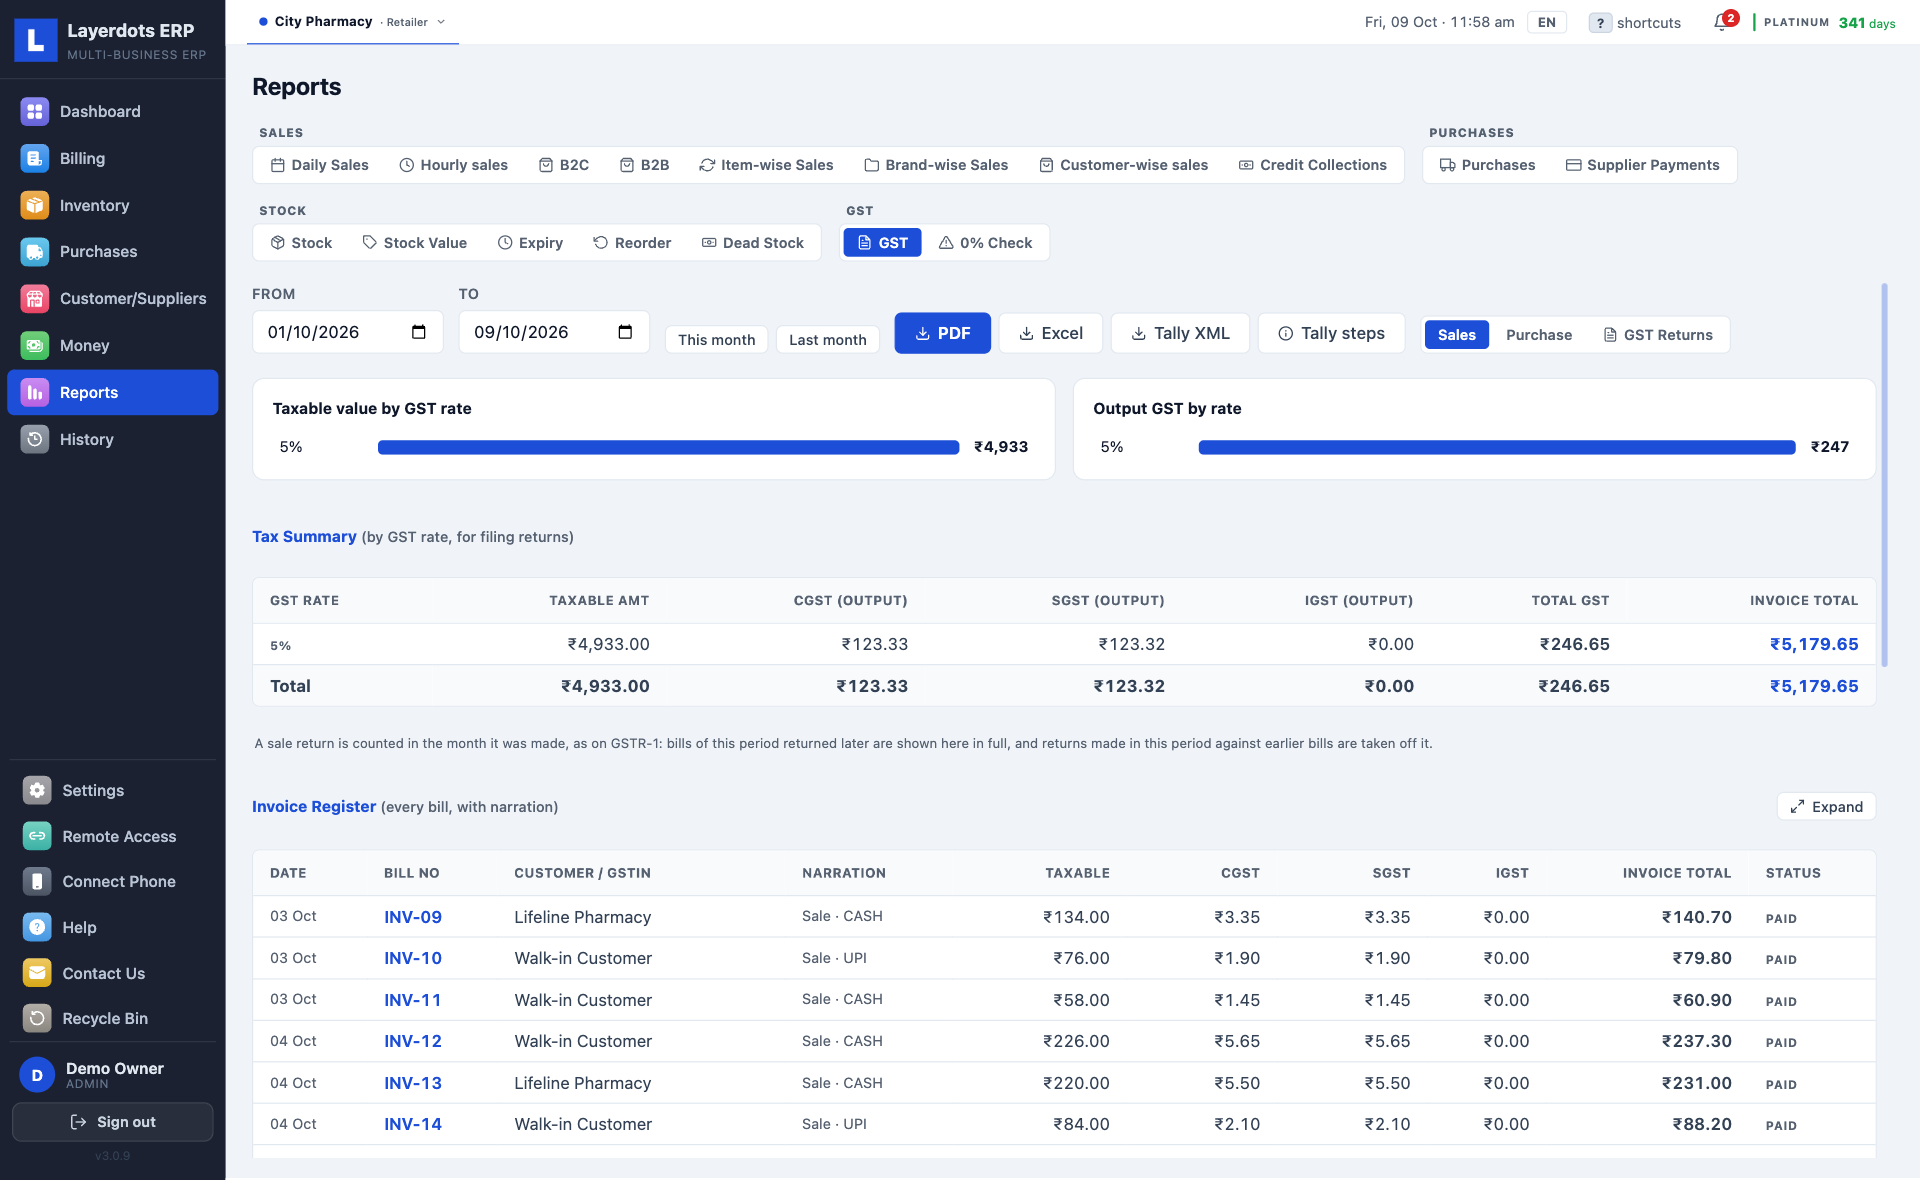Screen dimensions: 1920x1180
Task: Select the This month date preset
Action: [x=716, y=340]
